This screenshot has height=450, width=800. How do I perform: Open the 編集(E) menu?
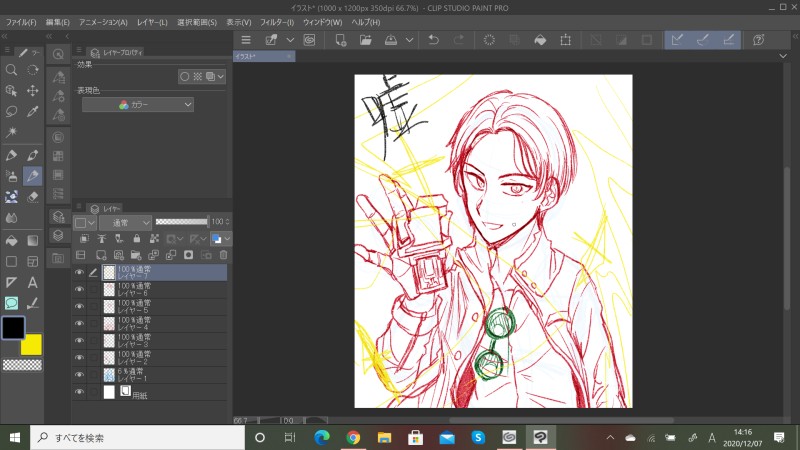point(58,22)
